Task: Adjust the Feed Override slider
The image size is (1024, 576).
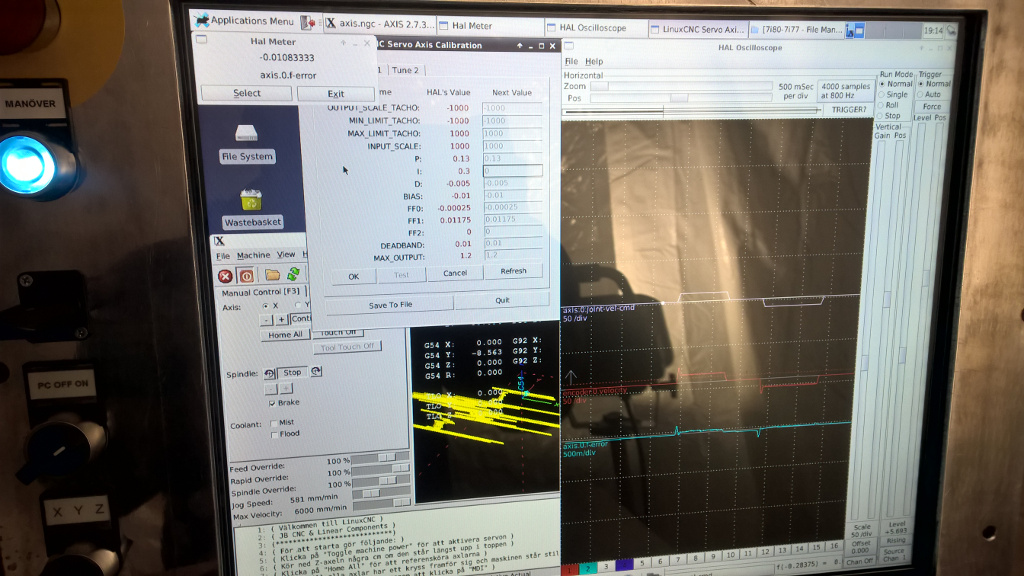Action: 380,458
